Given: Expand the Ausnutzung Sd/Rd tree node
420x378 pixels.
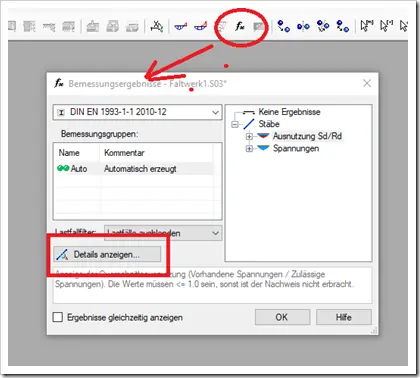Looking at the screenshot, I should pos(249,136).
